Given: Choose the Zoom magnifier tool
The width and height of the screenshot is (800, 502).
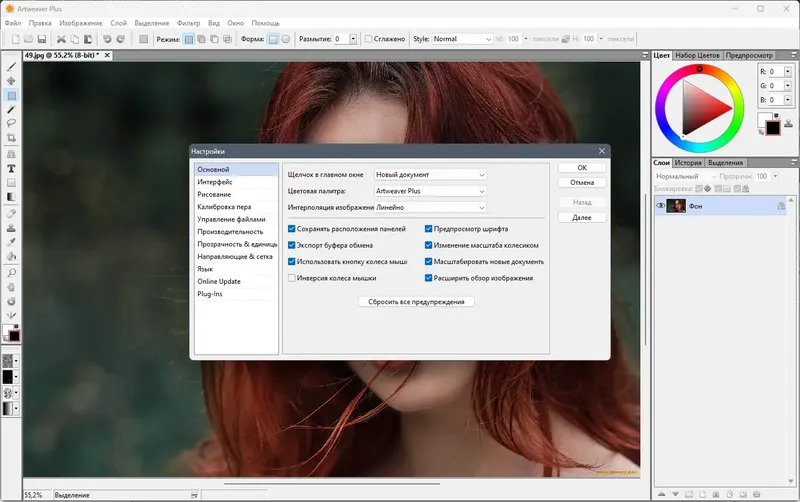Looking at the screenshot, I should [11, 272].
